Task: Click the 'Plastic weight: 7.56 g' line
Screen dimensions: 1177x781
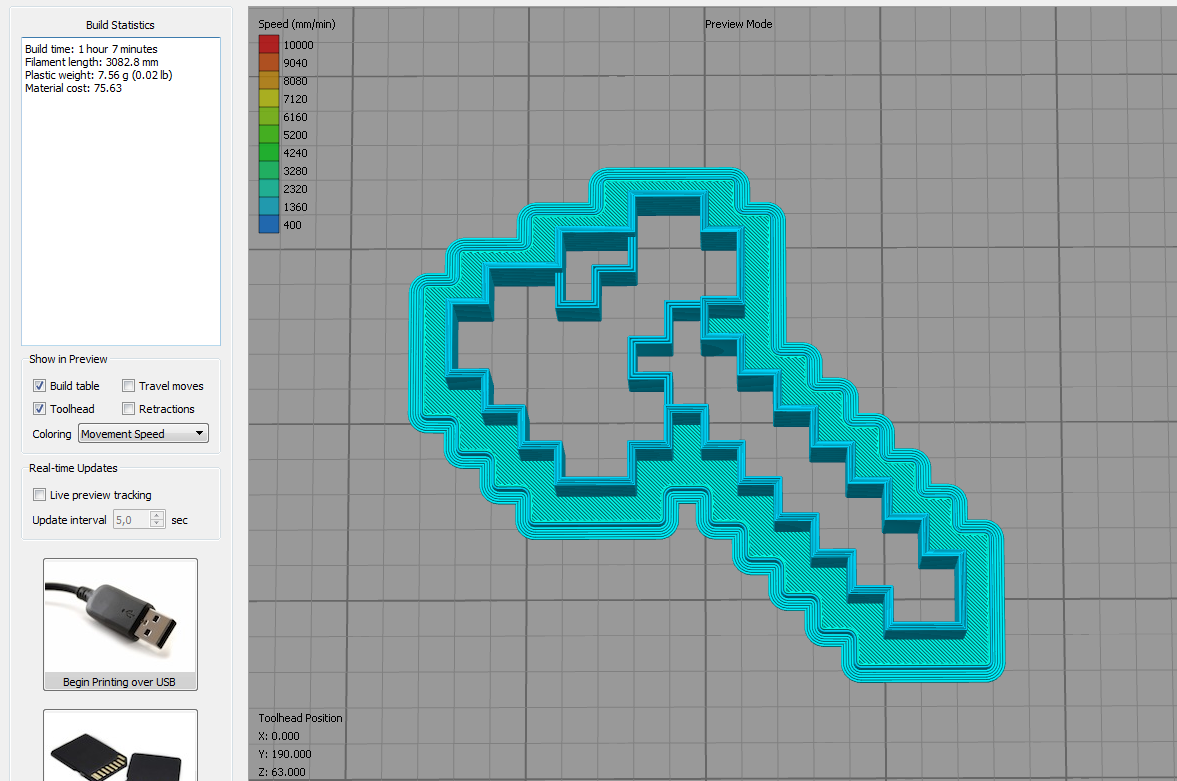Action: (x=98, y=75)
